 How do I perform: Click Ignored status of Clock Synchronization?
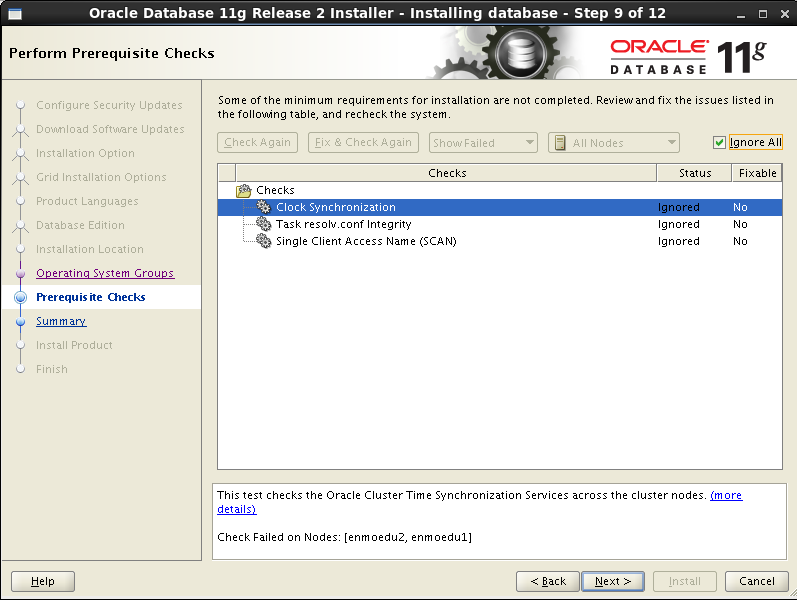pyautogui.click(x=679, y=207)
